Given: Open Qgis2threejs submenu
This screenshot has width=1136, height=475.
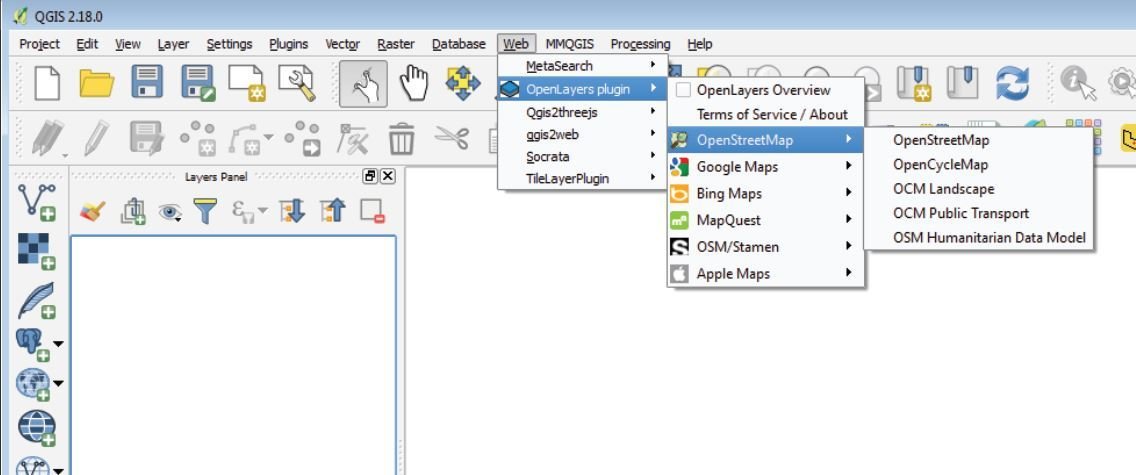Looking at the screenshot, I should 582,112.
